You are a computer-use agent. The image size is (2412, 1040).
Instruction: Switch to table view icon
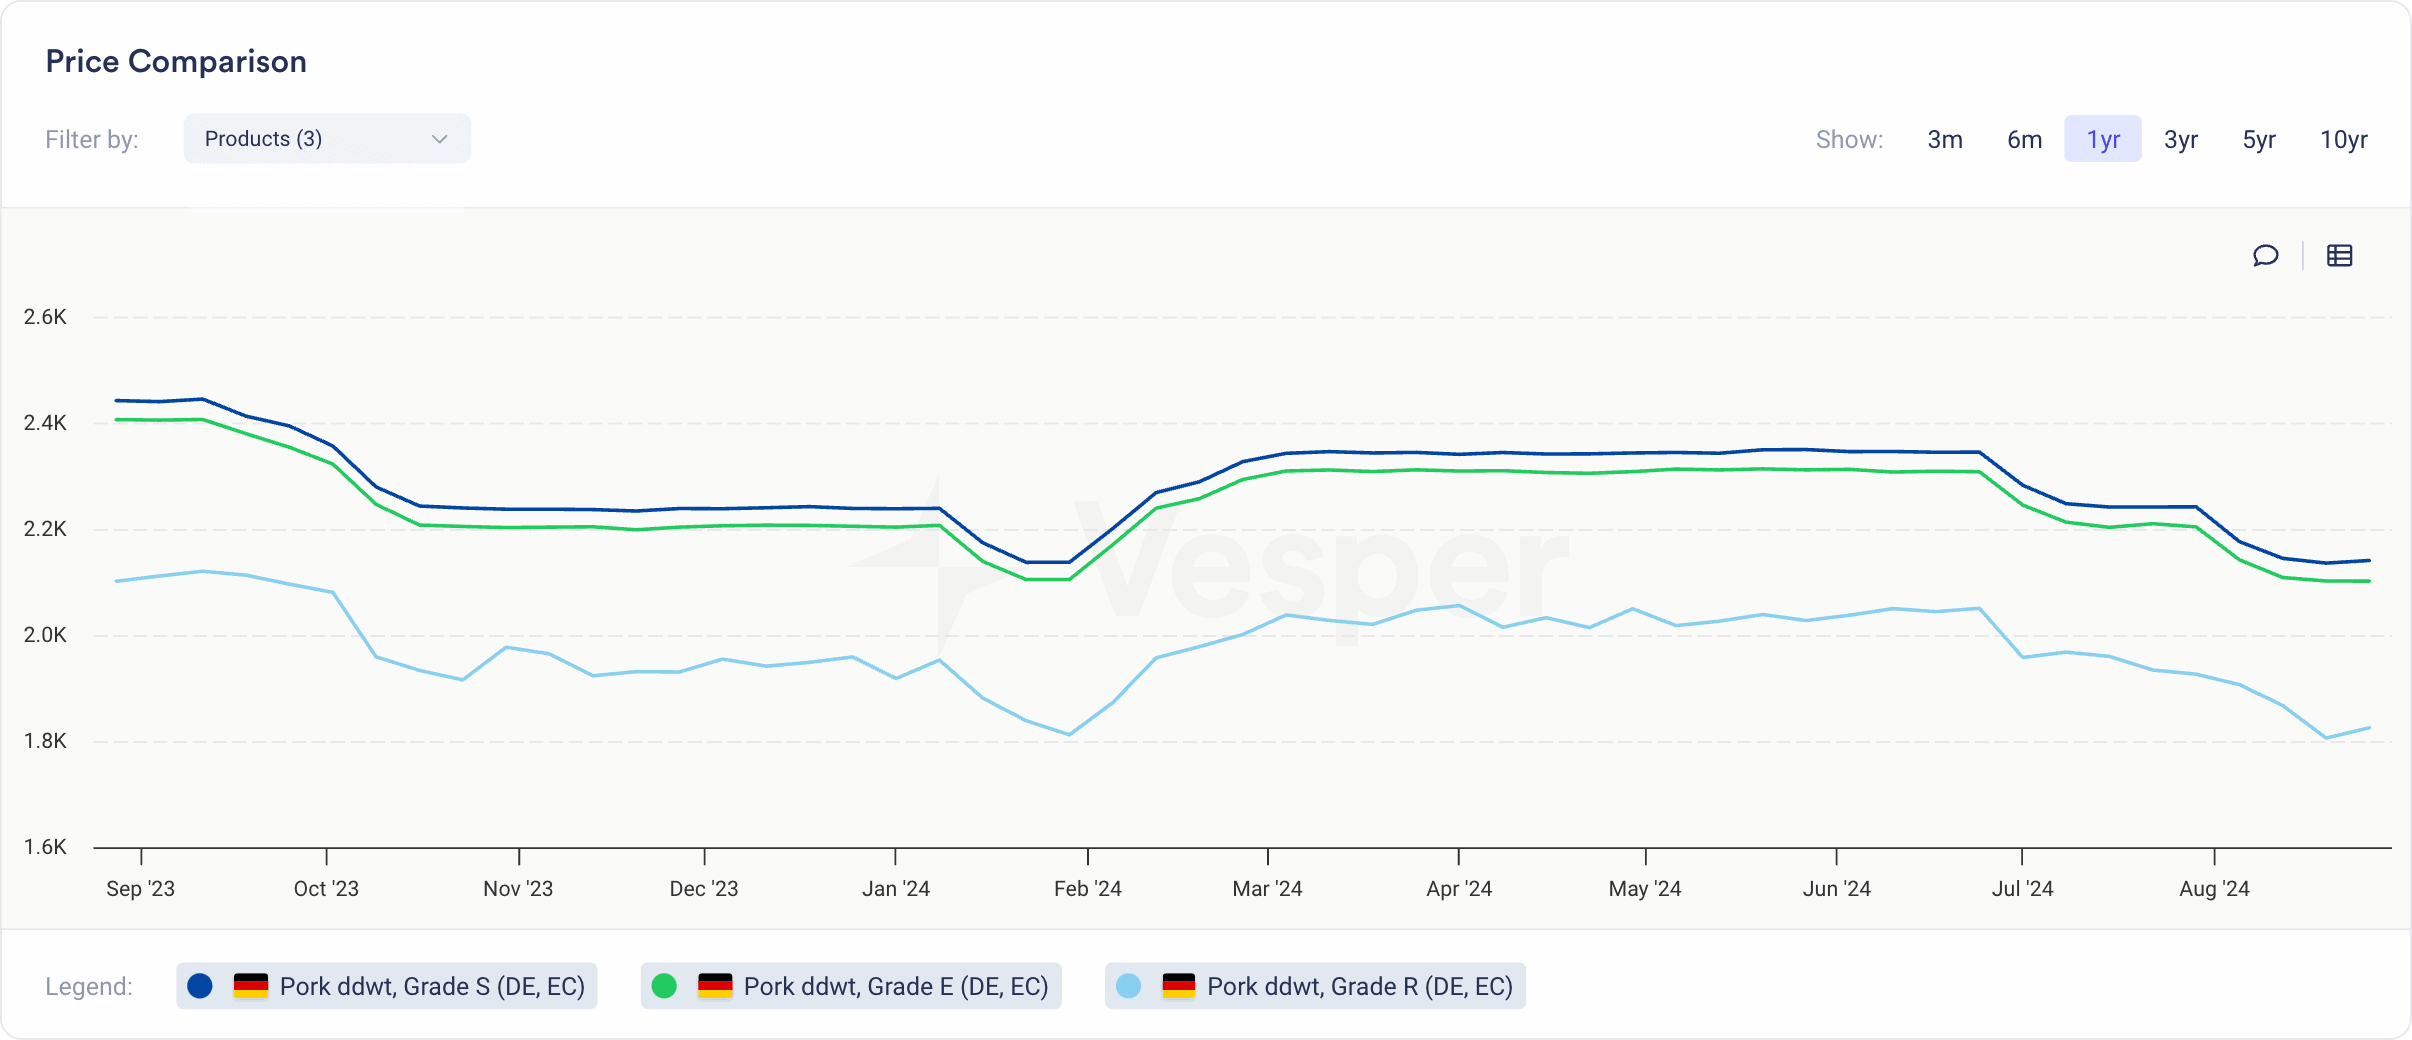(2339, 256)
